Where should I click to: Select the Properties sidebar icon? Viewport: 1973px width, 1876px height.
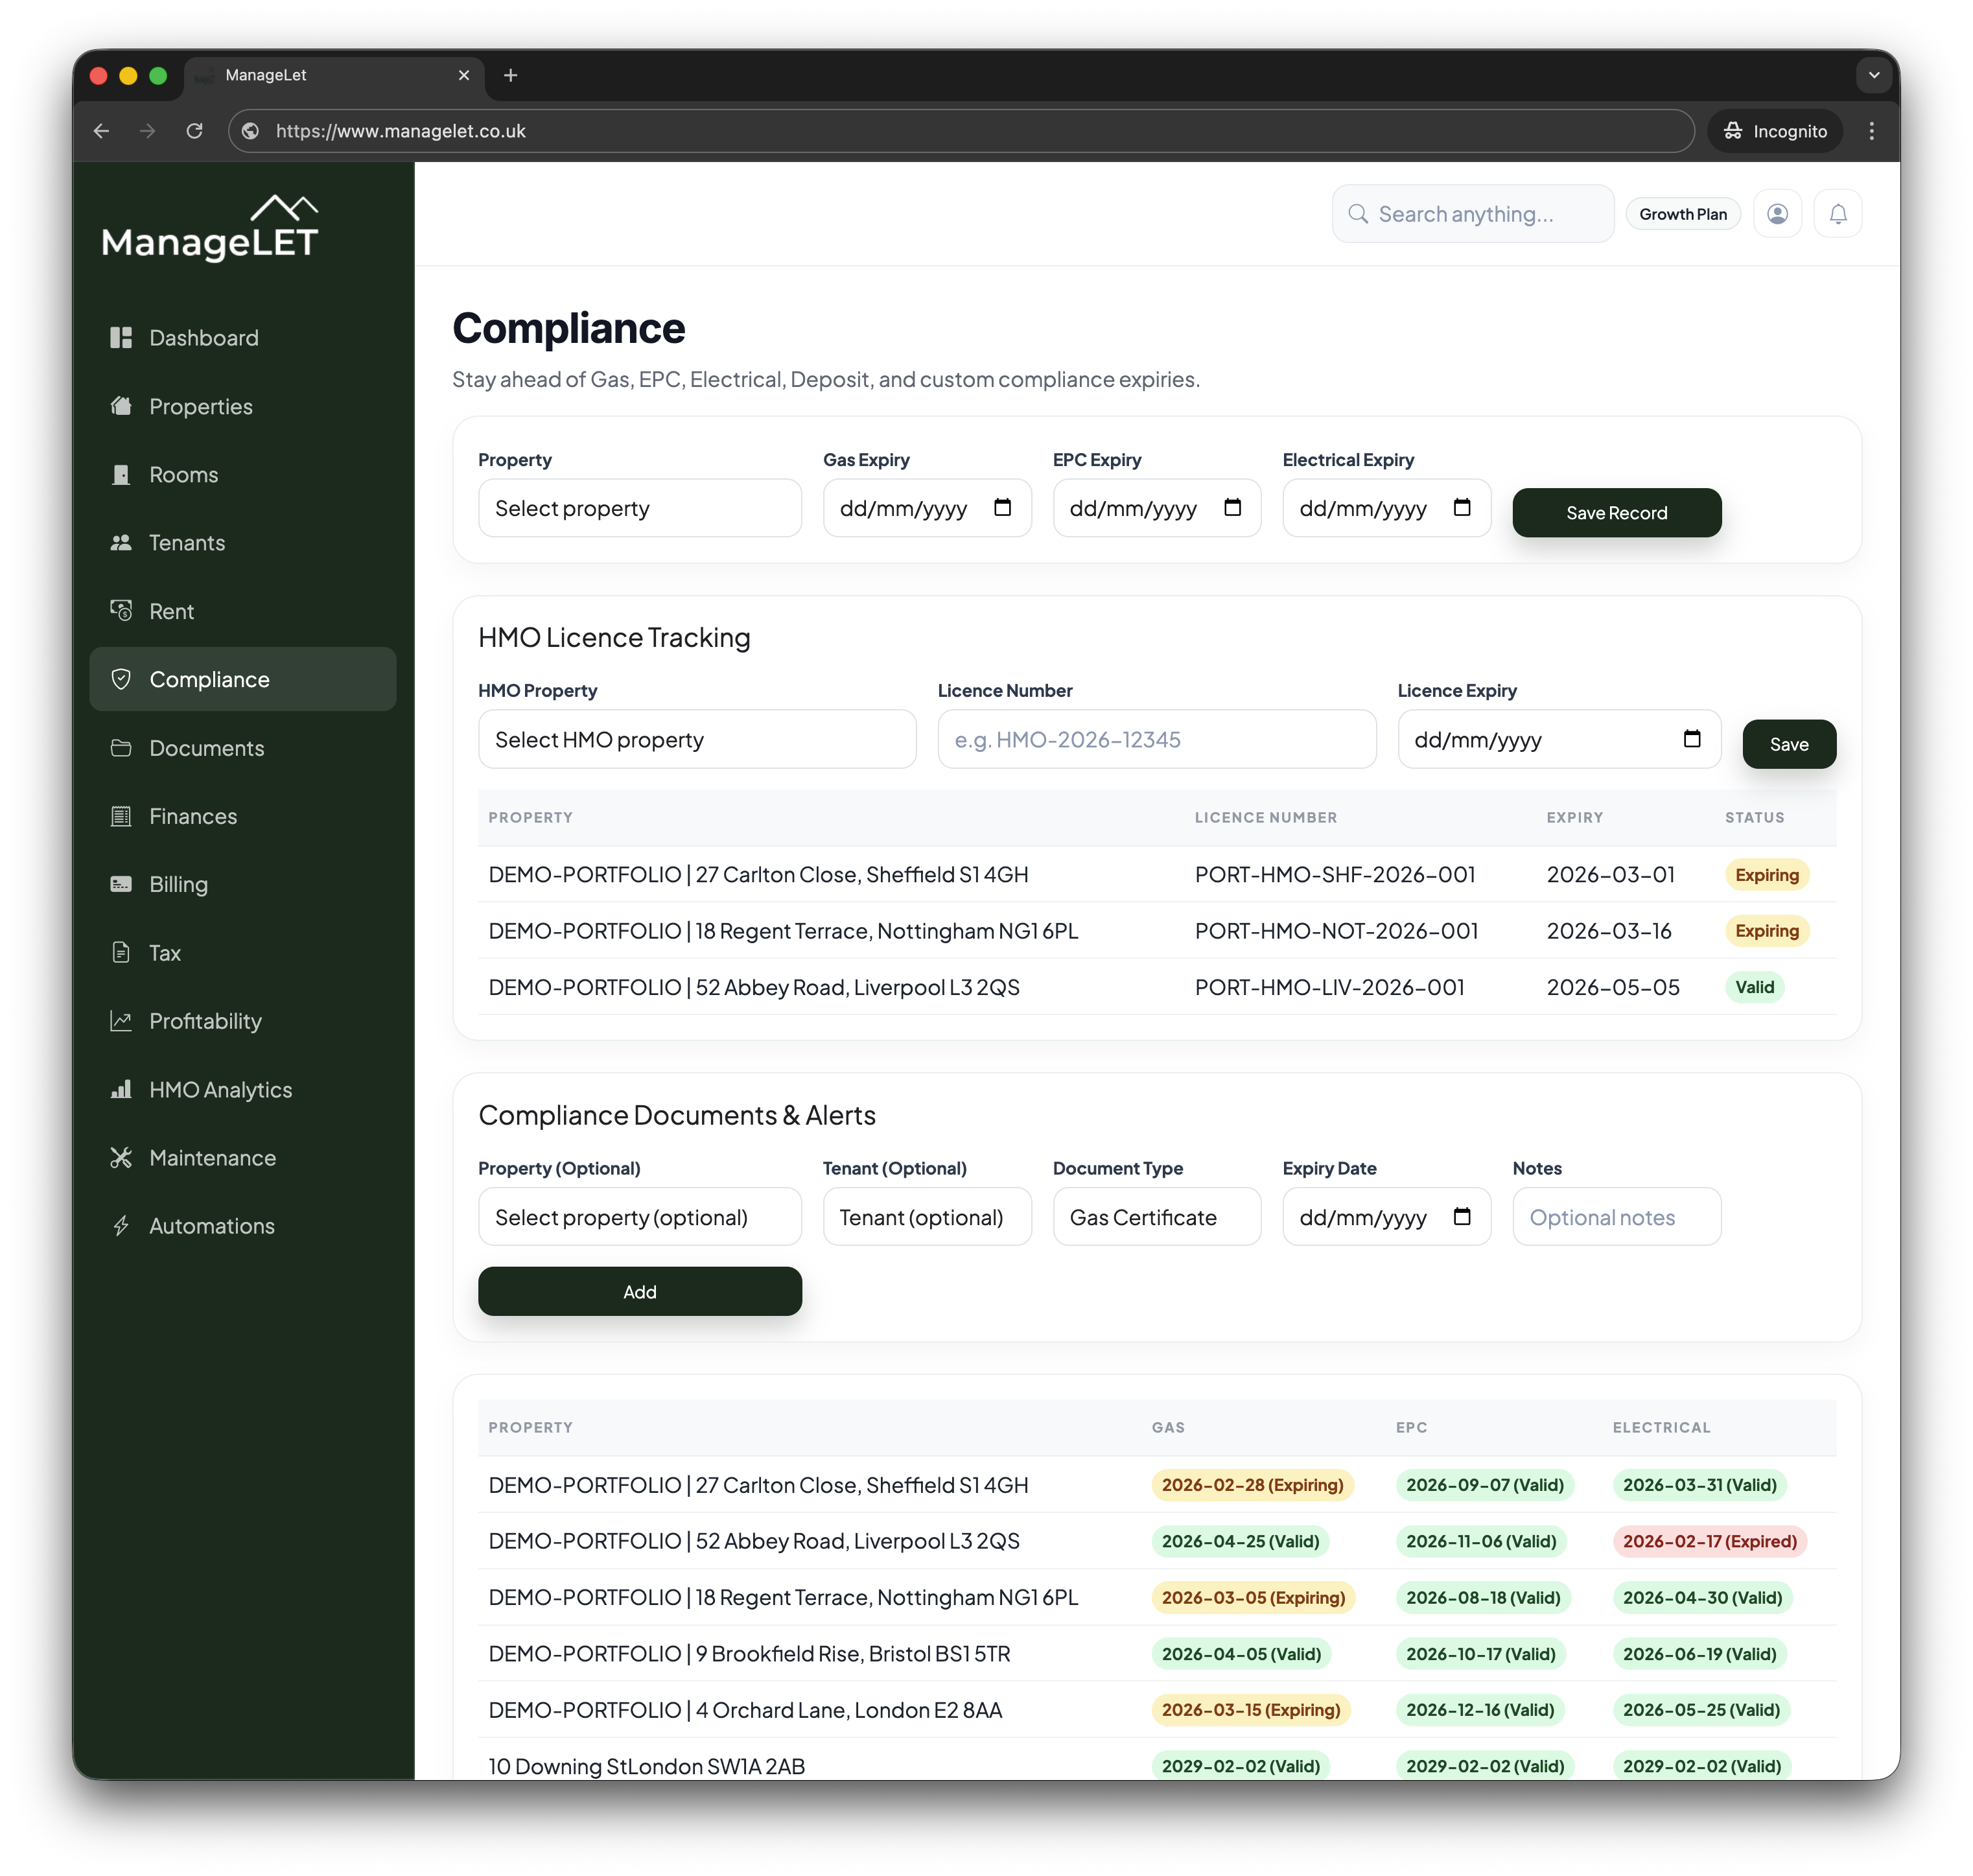tap(122, 406)
